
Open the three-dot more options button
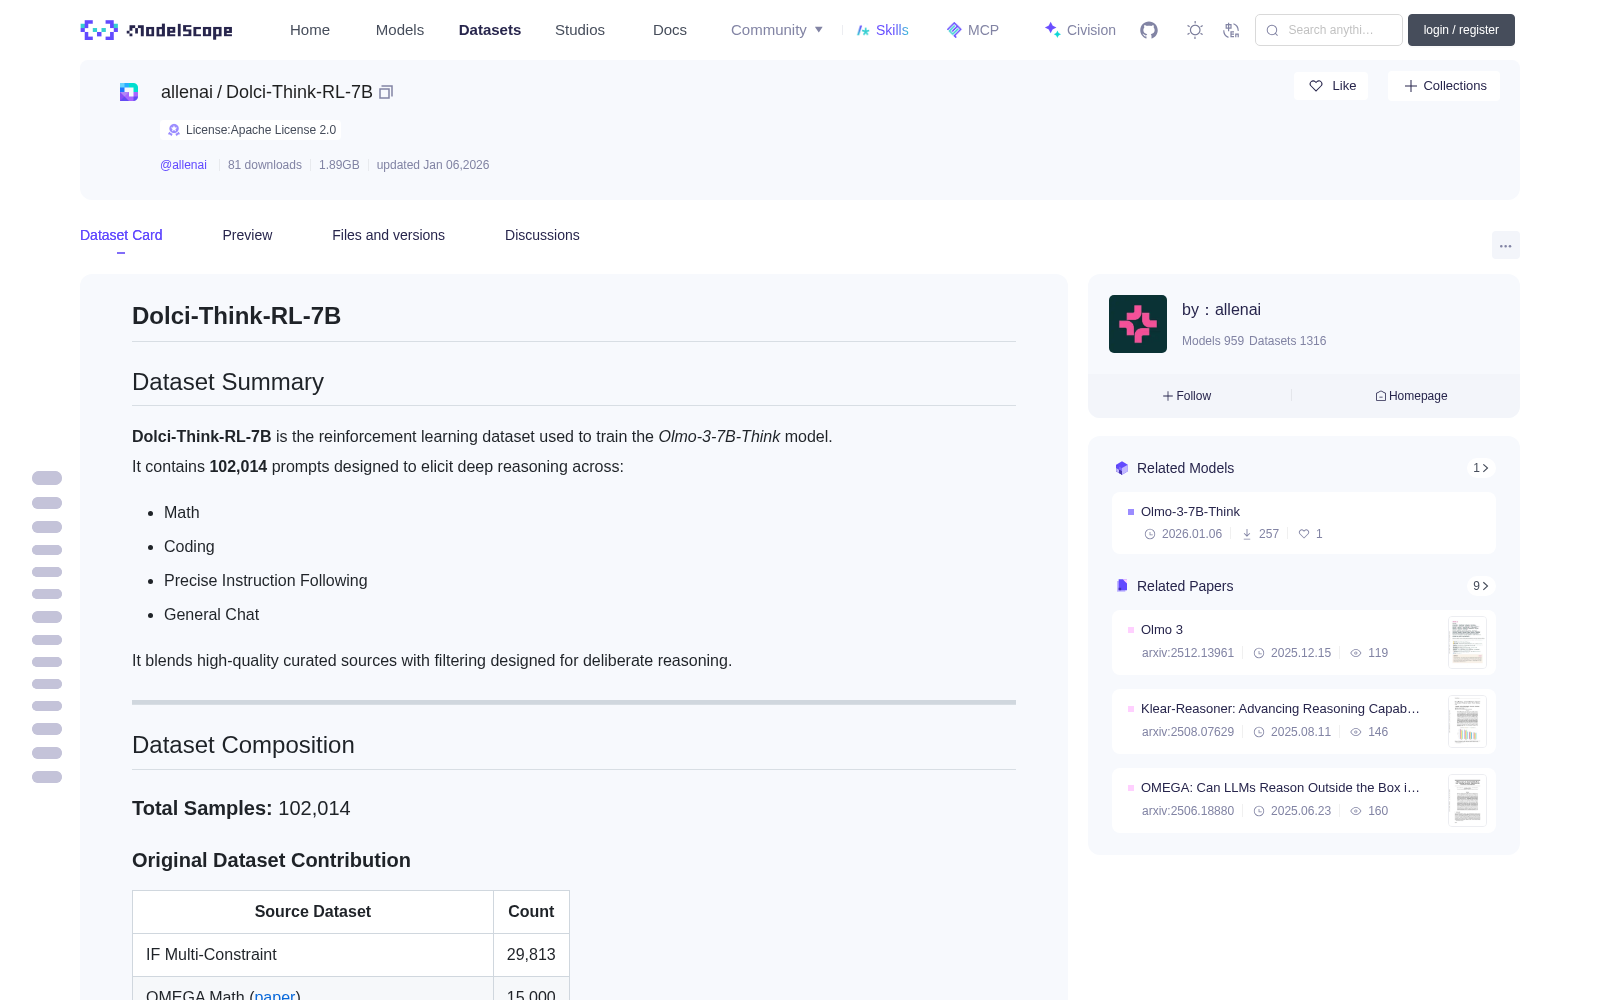(1505, 245)
